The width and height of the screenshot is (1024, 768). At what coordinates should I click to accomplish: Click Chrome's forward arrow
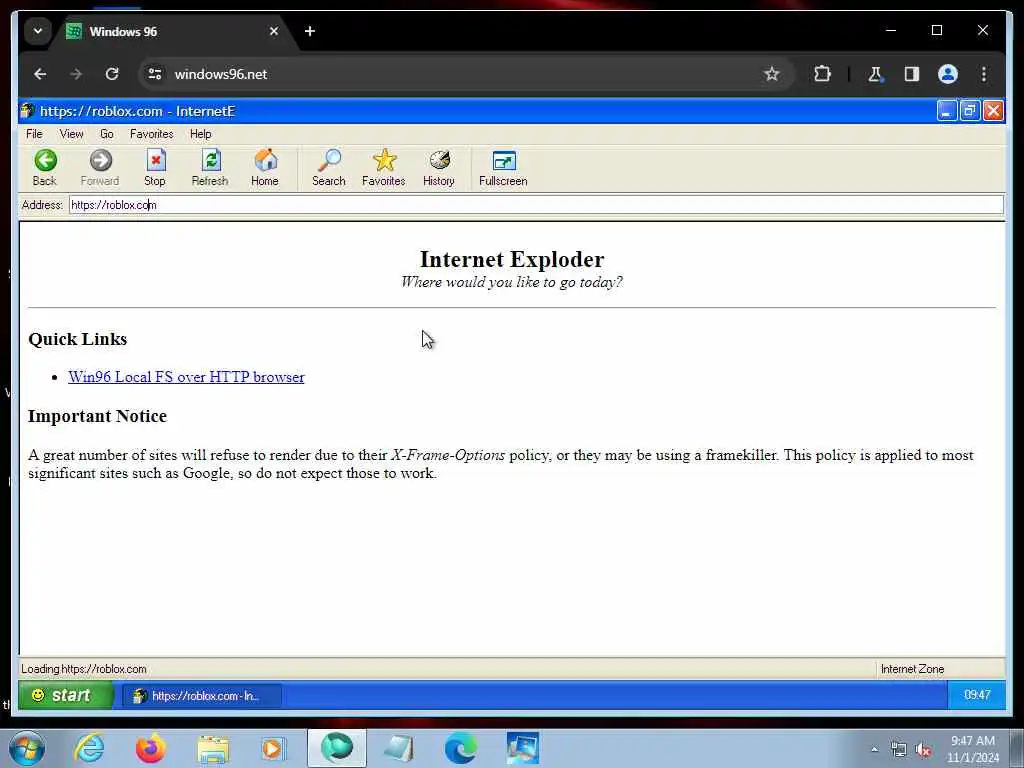tap(76, 74)
